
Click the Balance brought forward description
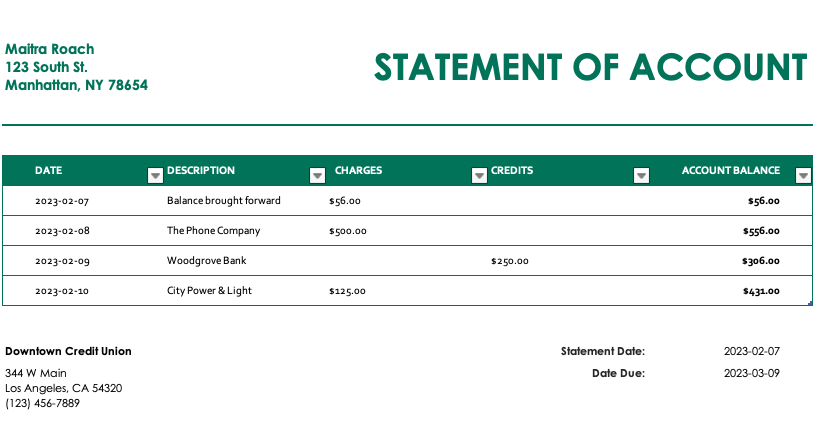pos(224,201)
